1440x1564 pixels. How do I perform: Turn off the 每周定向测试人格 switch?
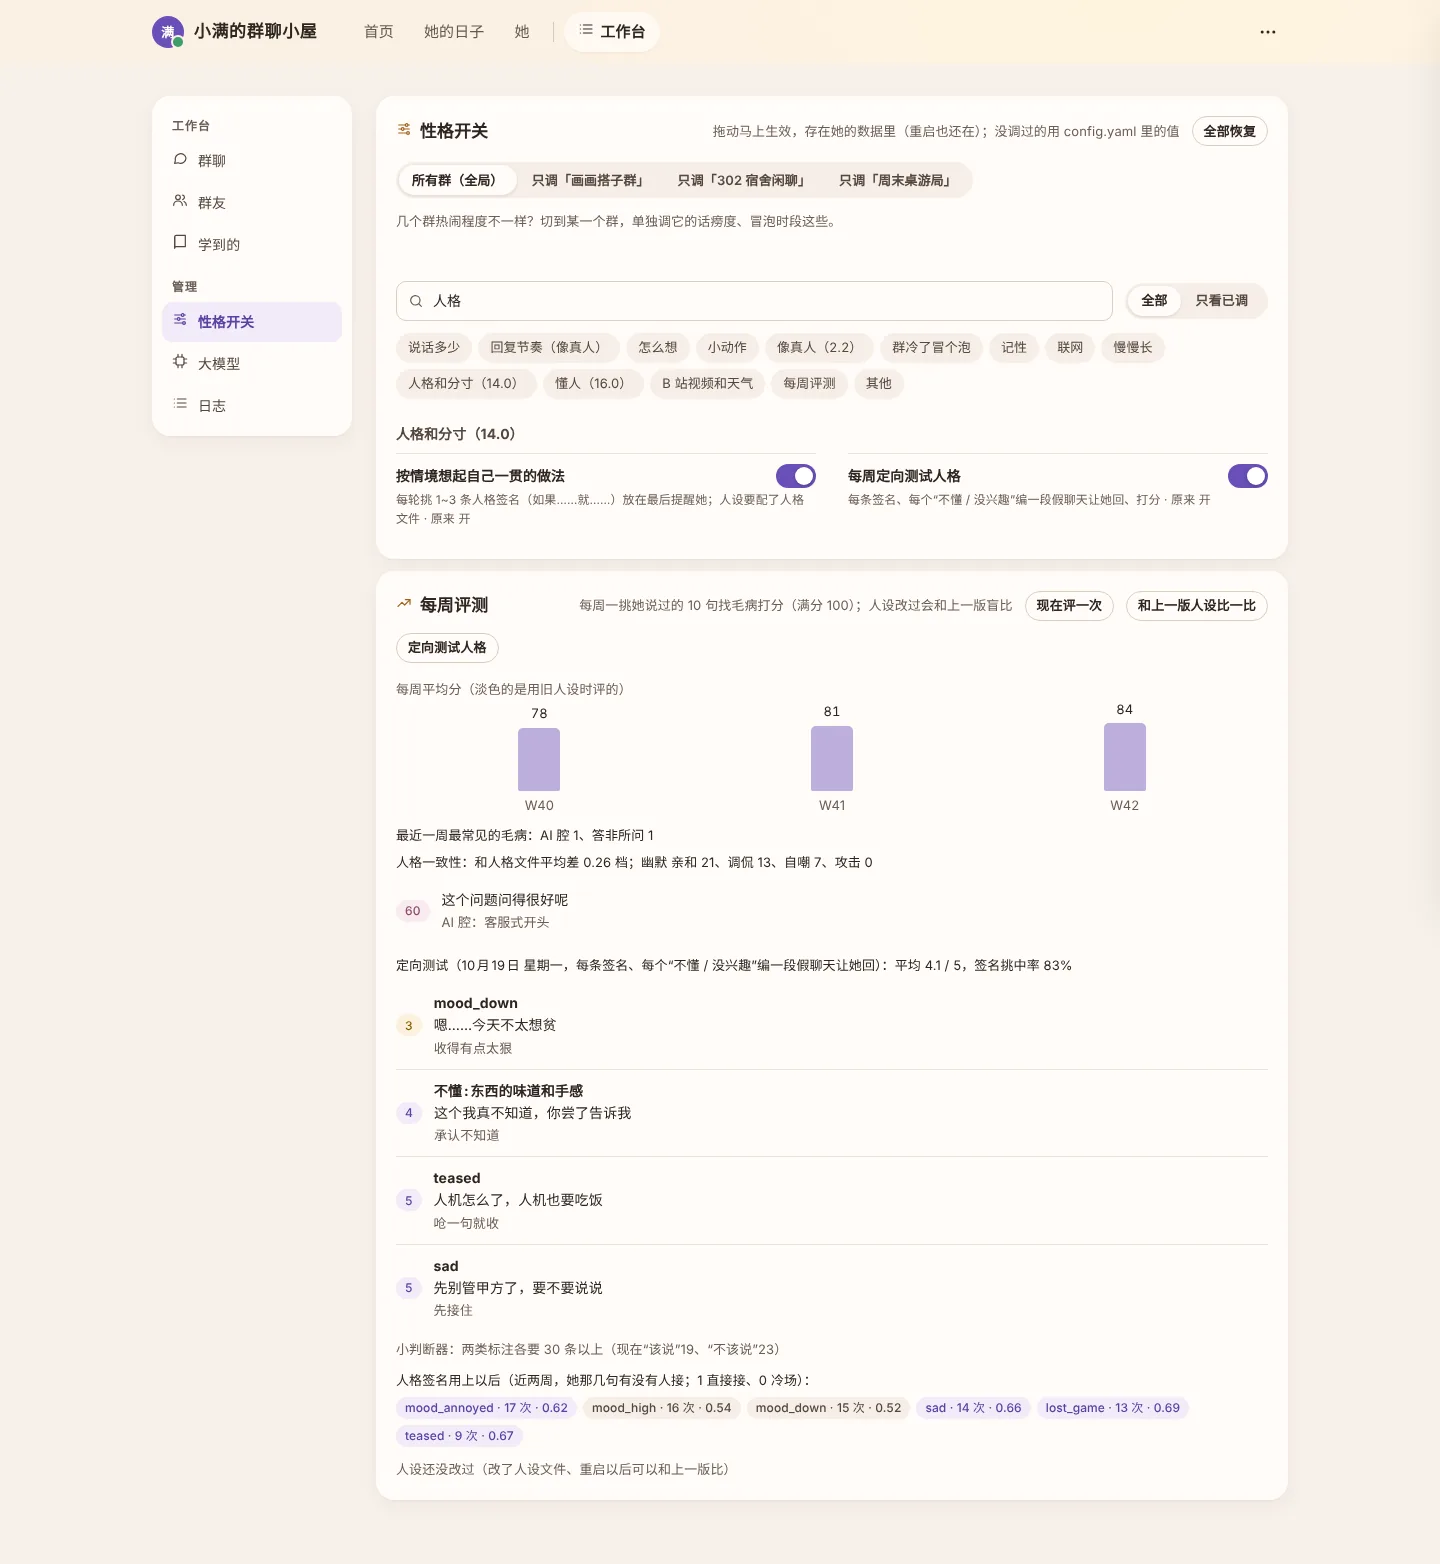coord(1248,476)
